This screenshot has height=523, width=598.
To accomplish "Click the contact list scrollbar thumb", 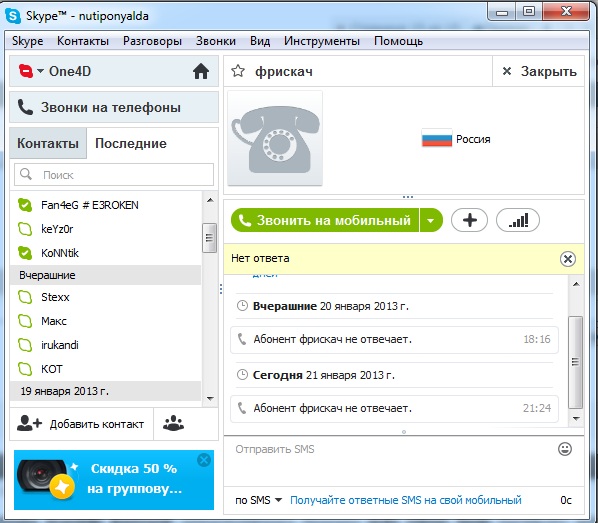I will click(x=209, y=238).
